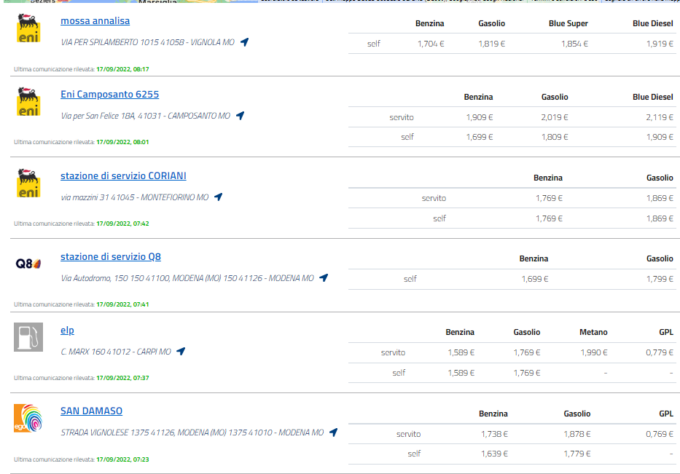The image size is (680, 474).
Task: Select CORIANI self Gasolio price 1,869 €
Action: tap(660, 218)
